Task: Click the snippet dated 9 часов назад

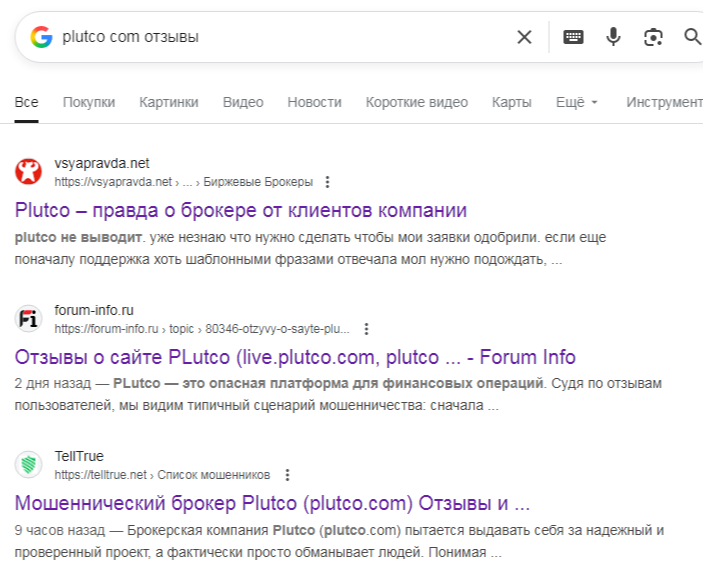Action: (x=339, y=541)
